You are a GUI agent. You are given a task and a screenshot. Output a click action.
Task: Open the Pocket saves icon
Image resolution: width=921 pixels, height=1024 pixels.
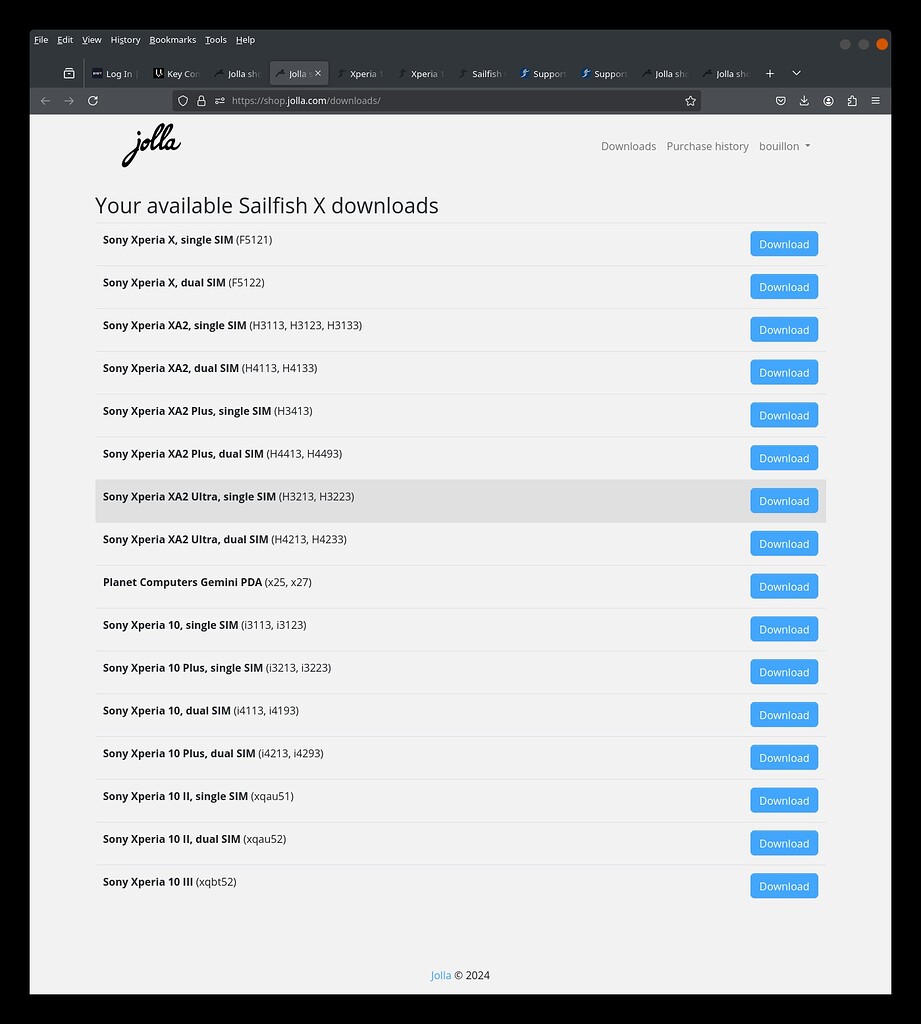pos(781,100)
